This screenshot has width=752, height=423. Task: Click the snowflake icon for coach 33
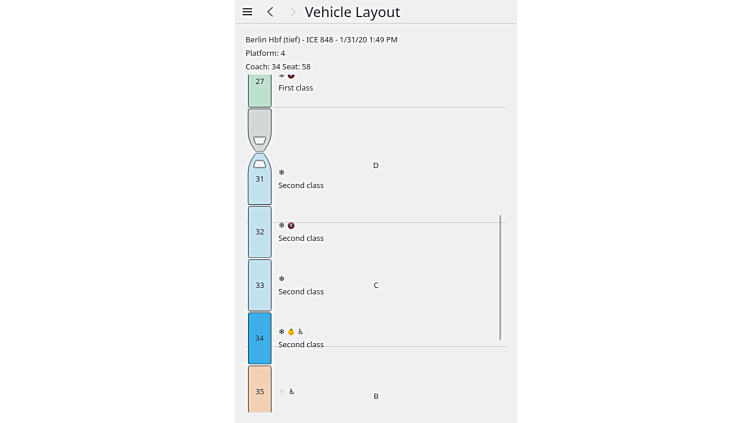[x=281, y=278]
